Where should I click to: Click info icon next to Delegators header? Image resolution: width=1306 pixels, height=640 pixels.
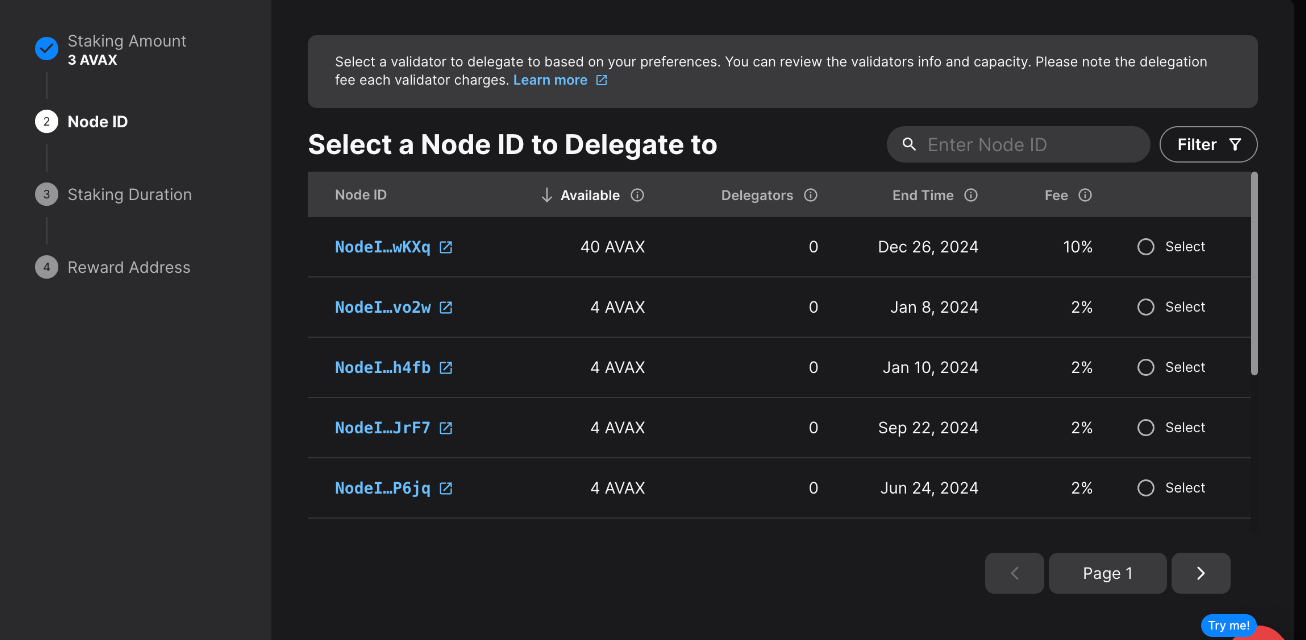(x=811, y=195)
